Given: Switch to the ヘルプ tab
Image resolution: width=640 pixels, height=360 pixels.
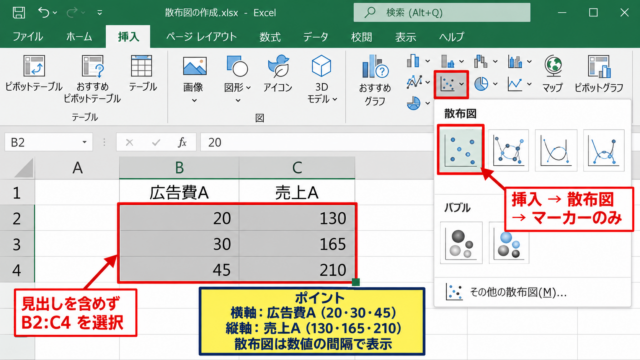Looking at the screenshot, I should coord(451,37).
